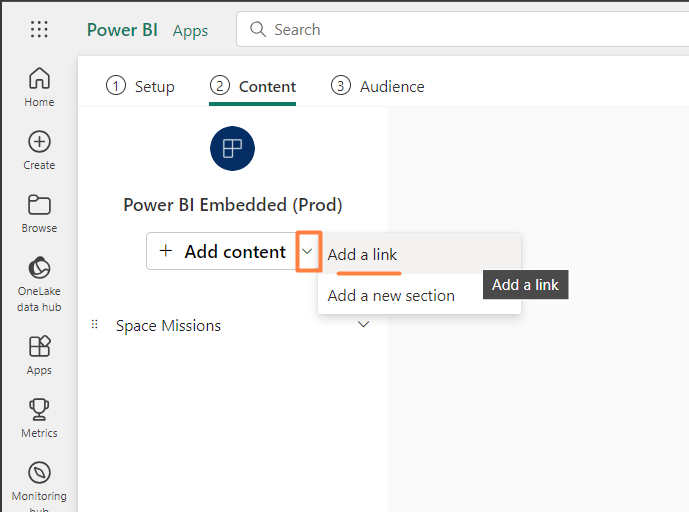The image size is (689, 512).
Task: Expand the Space Missions chevron
Action: pos(363,324)
